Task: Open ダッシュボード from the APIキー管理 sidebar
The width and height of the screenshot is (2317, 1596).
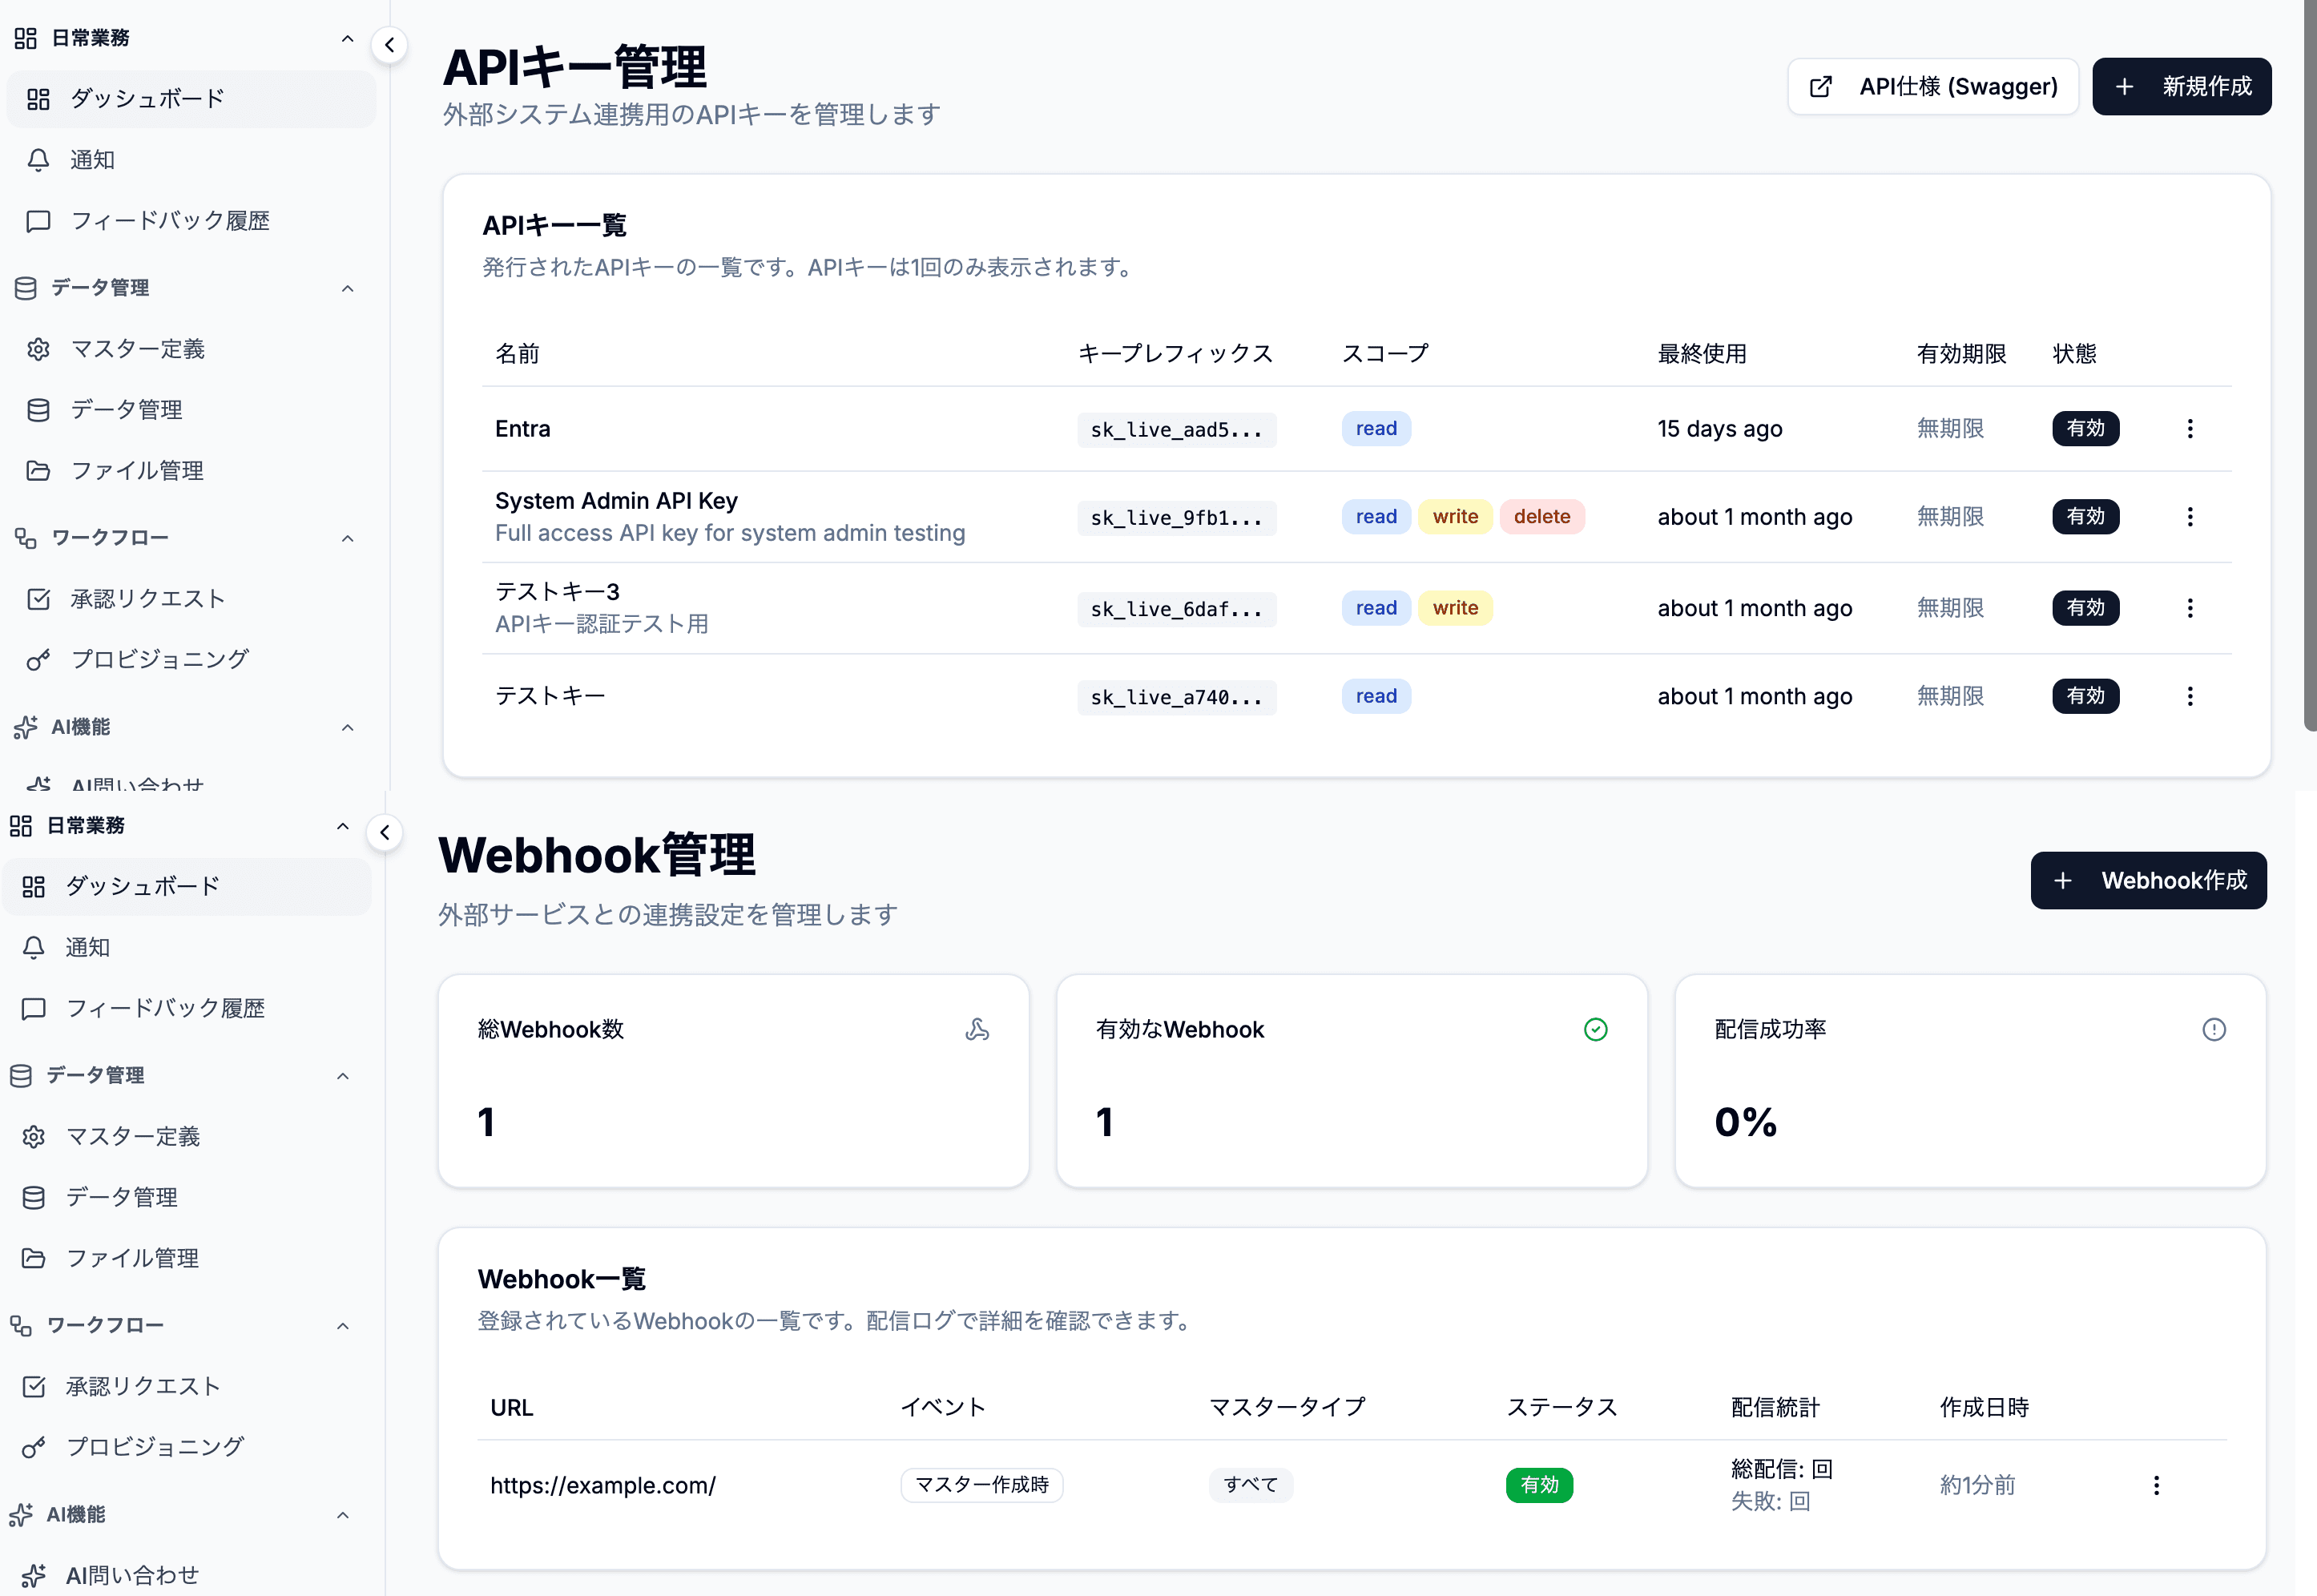Action: (x=191, y=99)
